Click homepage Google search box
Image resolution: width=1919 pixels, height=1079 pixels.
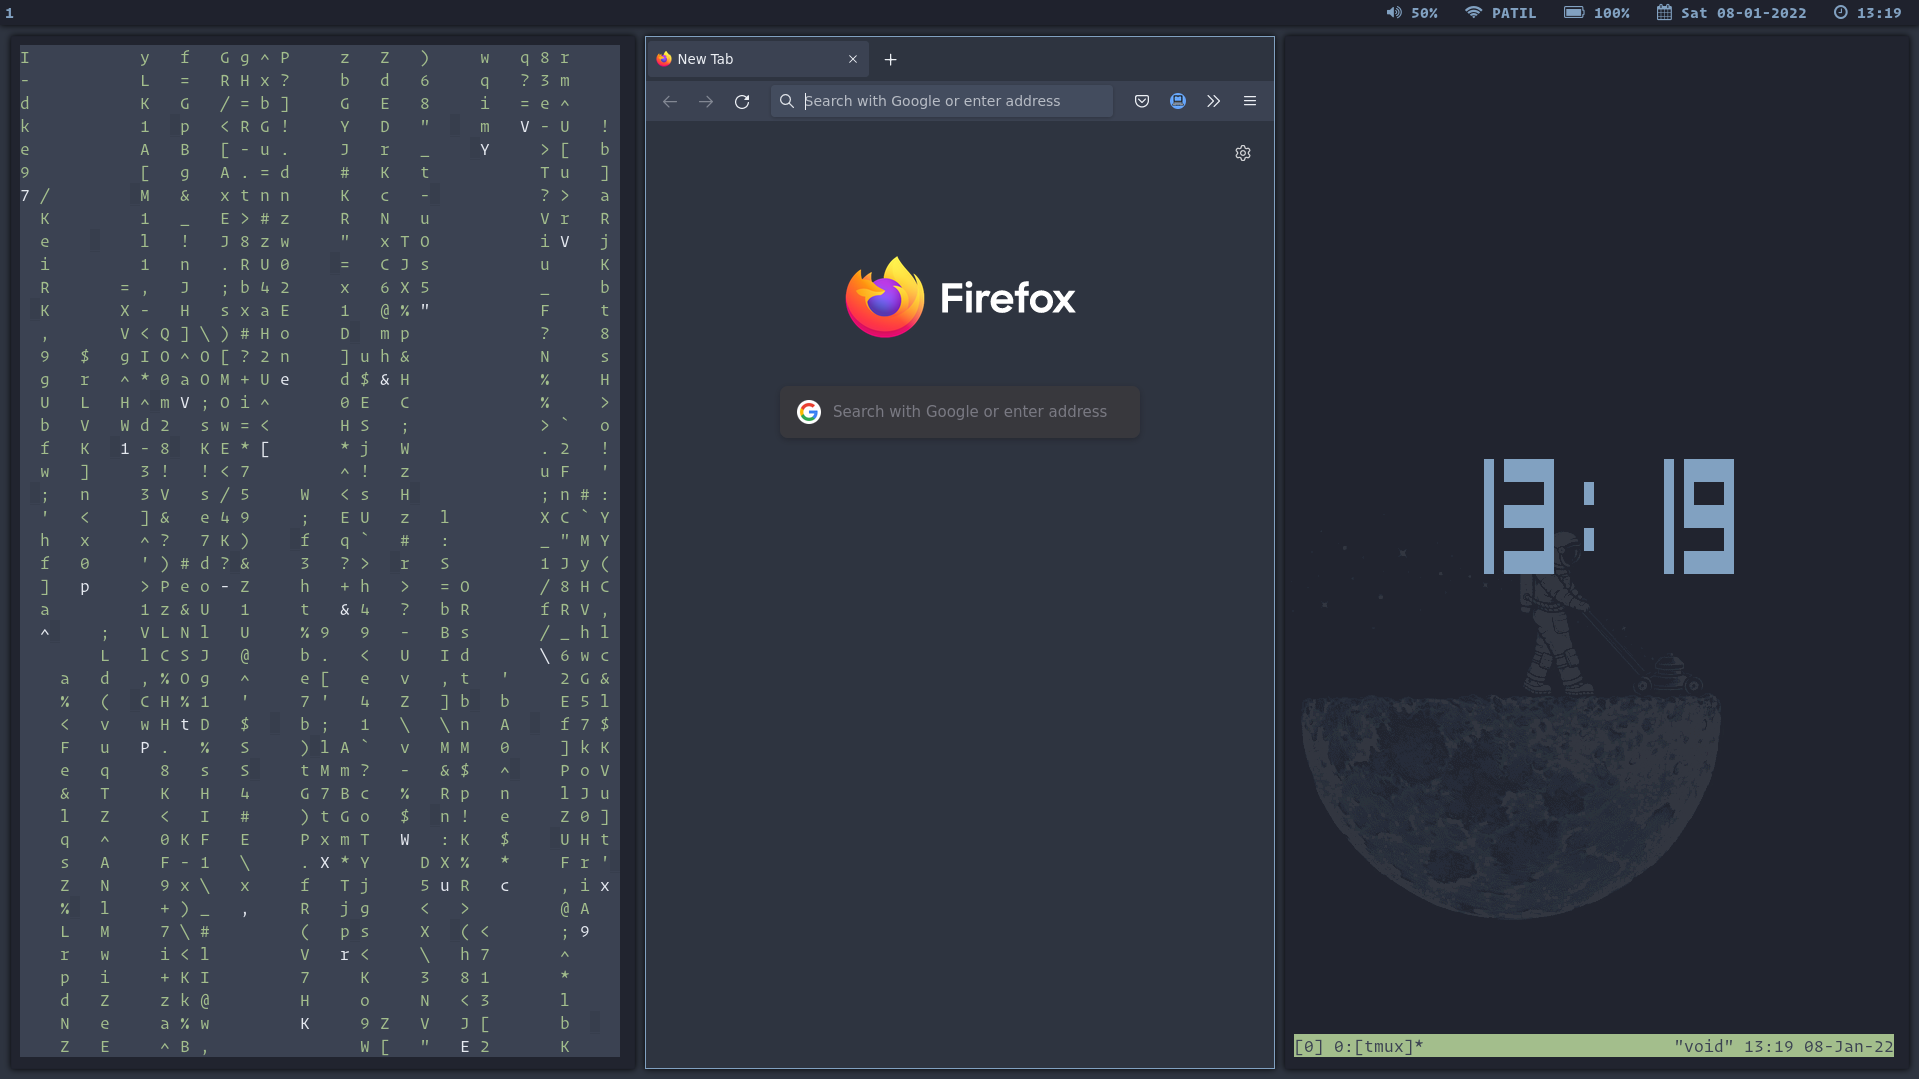[960, 412]
